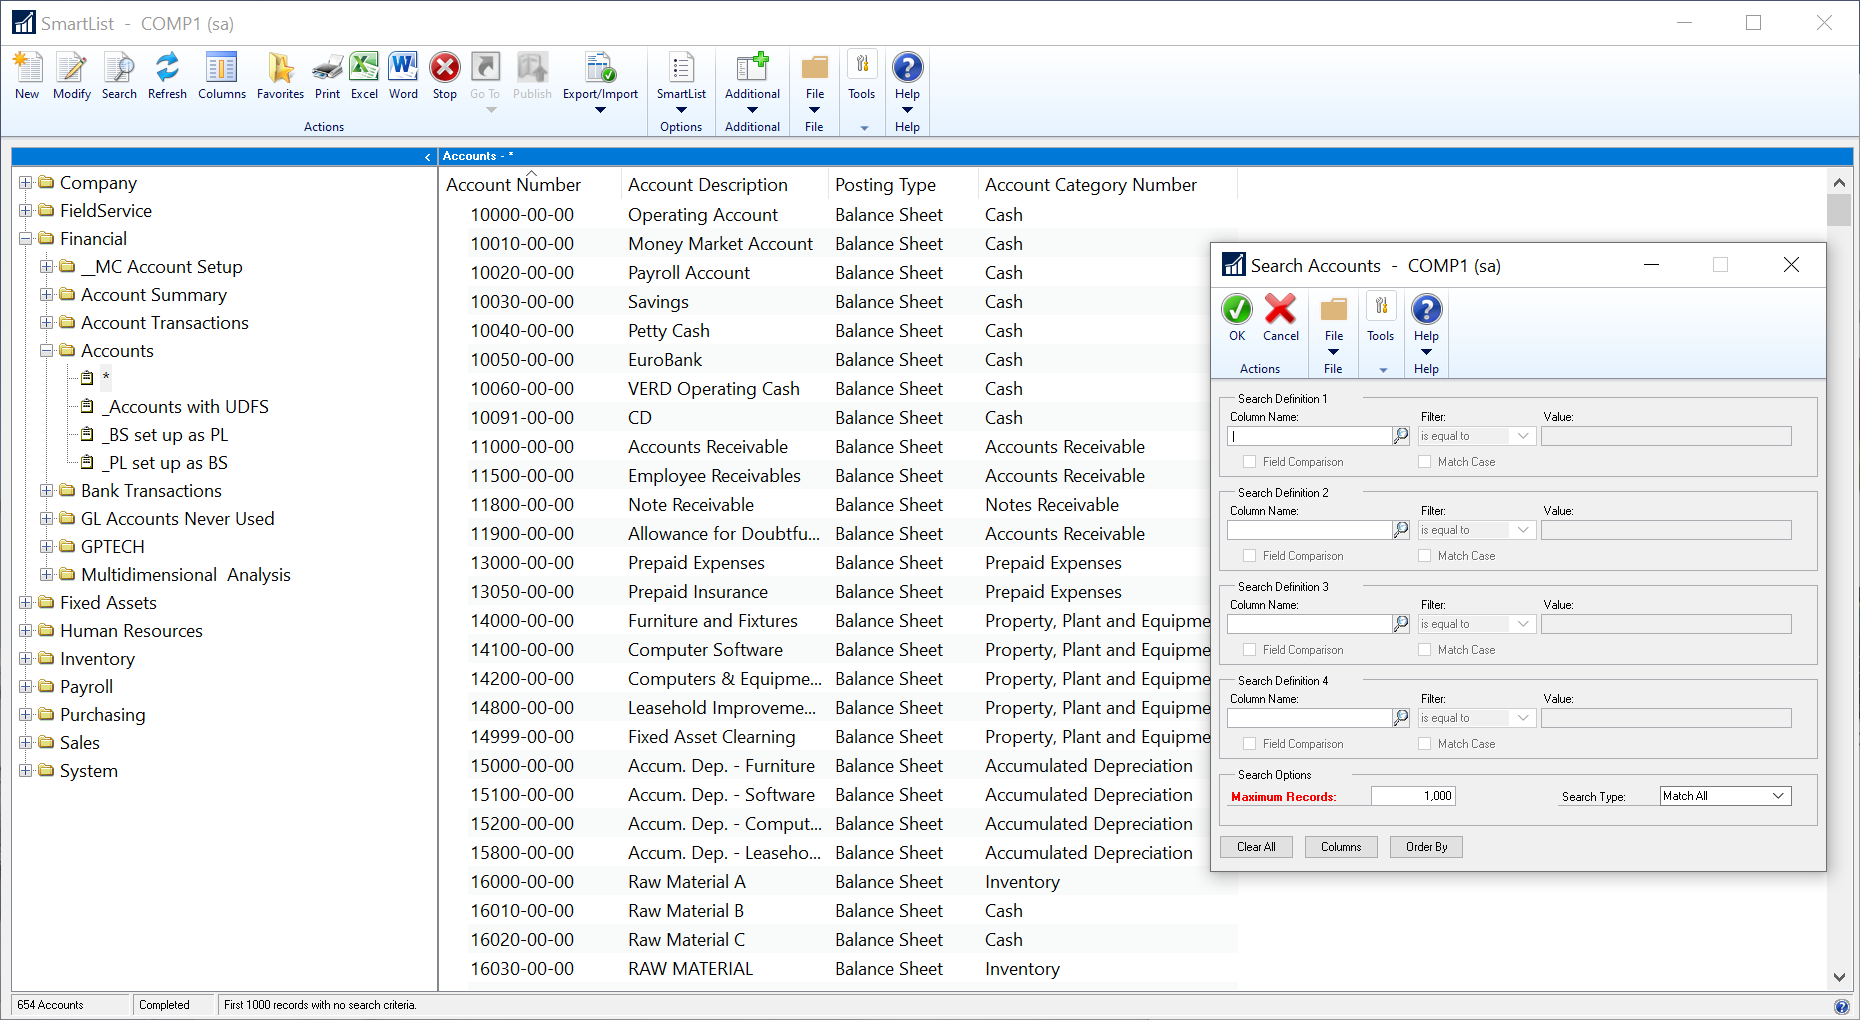Select the Columns icon in the ribbon
The height and width of the screenshot is (1020, 1860).
(222, 70)
